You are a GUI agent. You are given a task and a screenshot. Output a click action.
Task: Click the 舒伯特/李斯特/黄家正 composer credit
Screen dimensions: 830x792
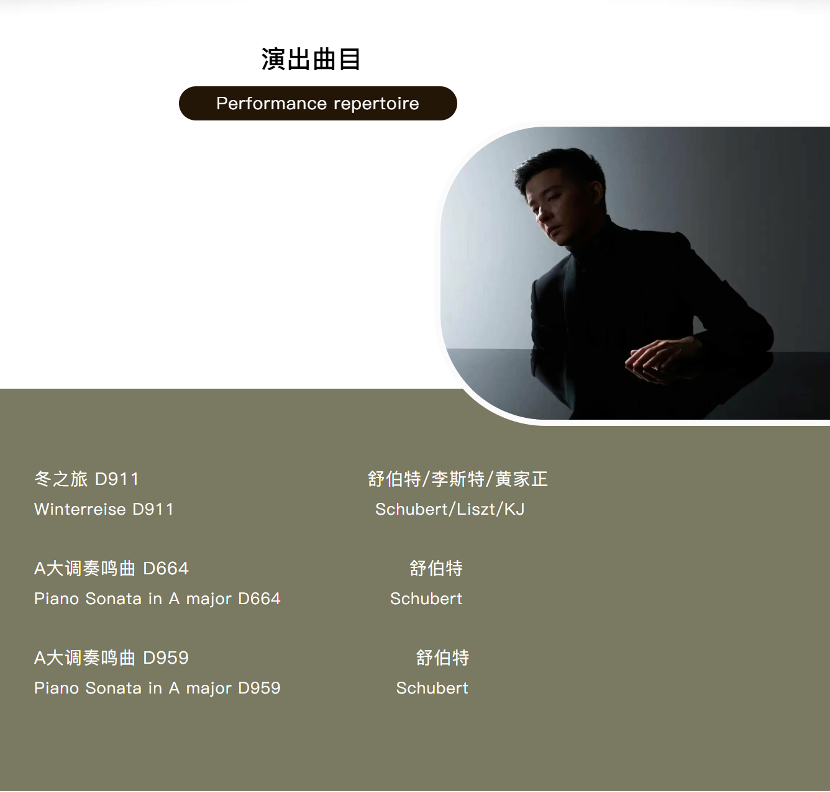point(457,479)
